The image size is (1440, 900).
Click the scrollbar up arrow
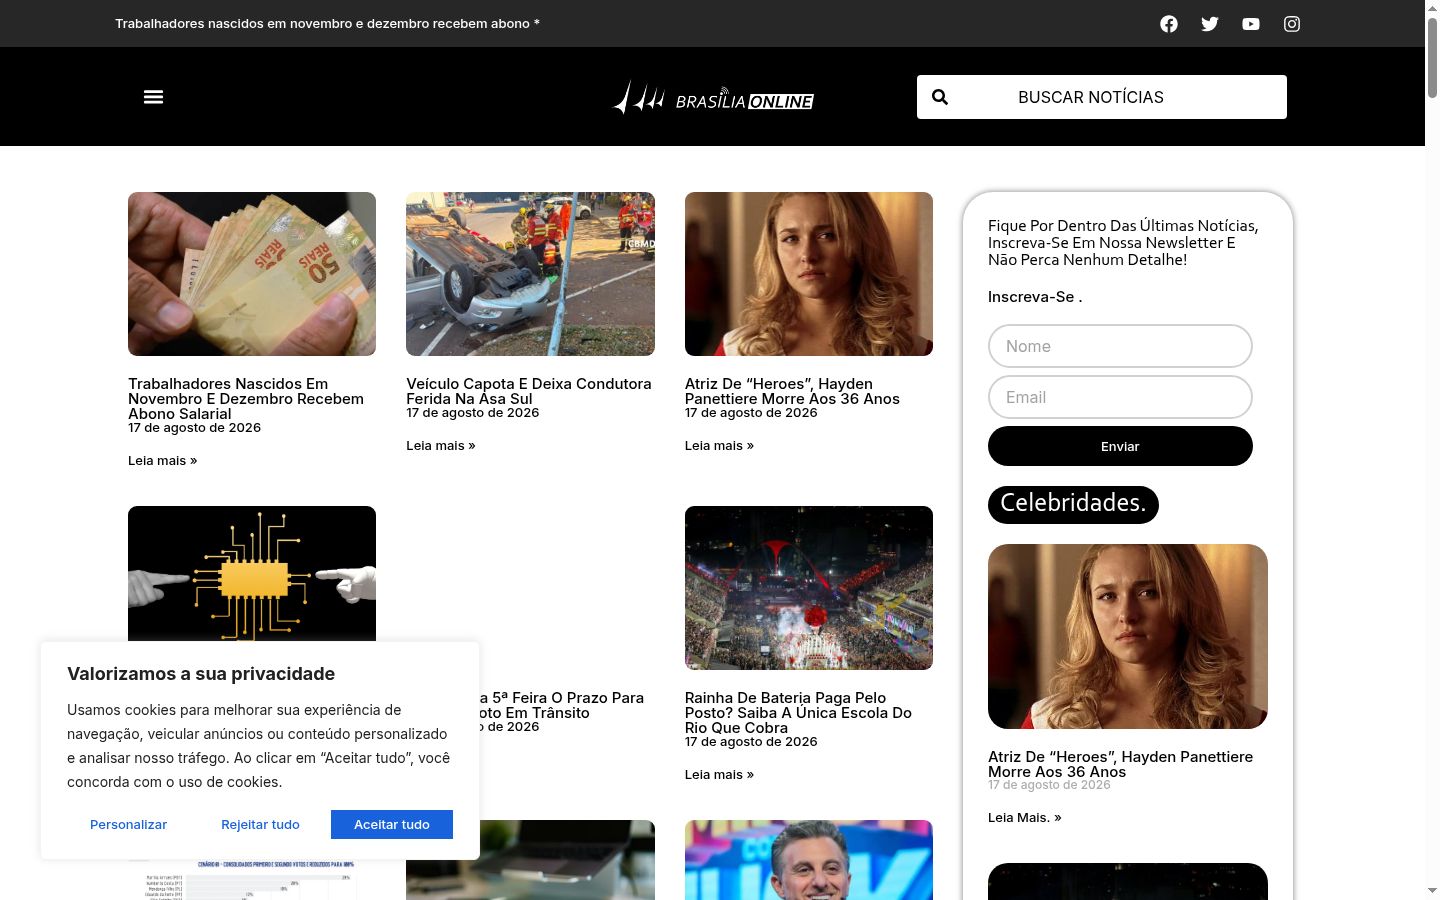pos(1432,8)
